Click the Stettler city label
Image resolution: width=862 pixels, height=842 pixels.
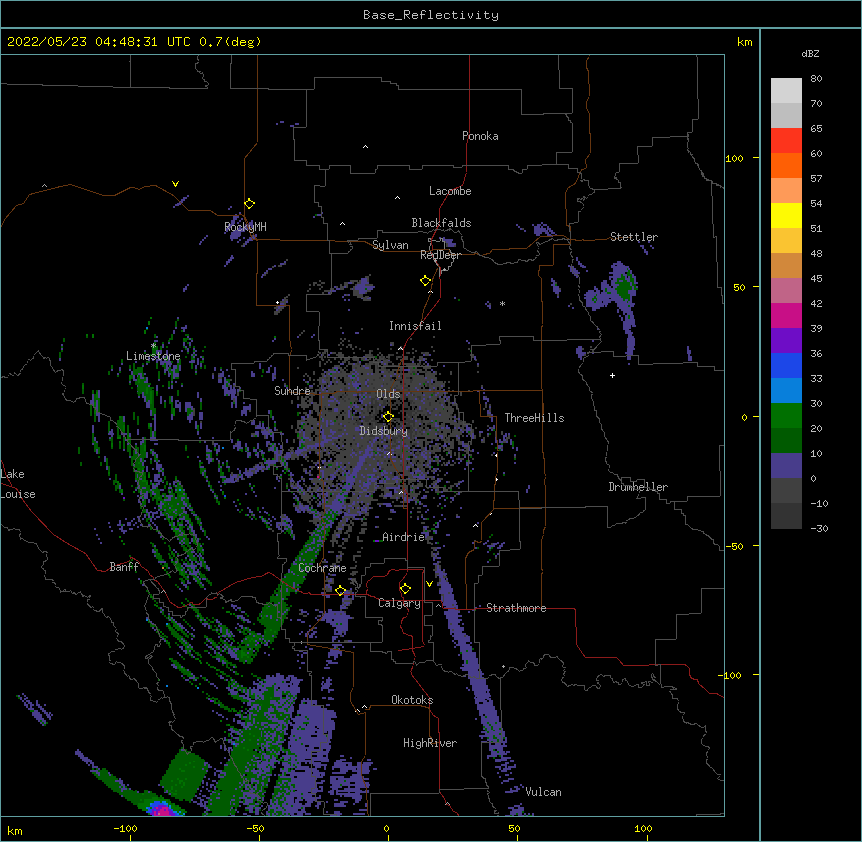[634, 237]
